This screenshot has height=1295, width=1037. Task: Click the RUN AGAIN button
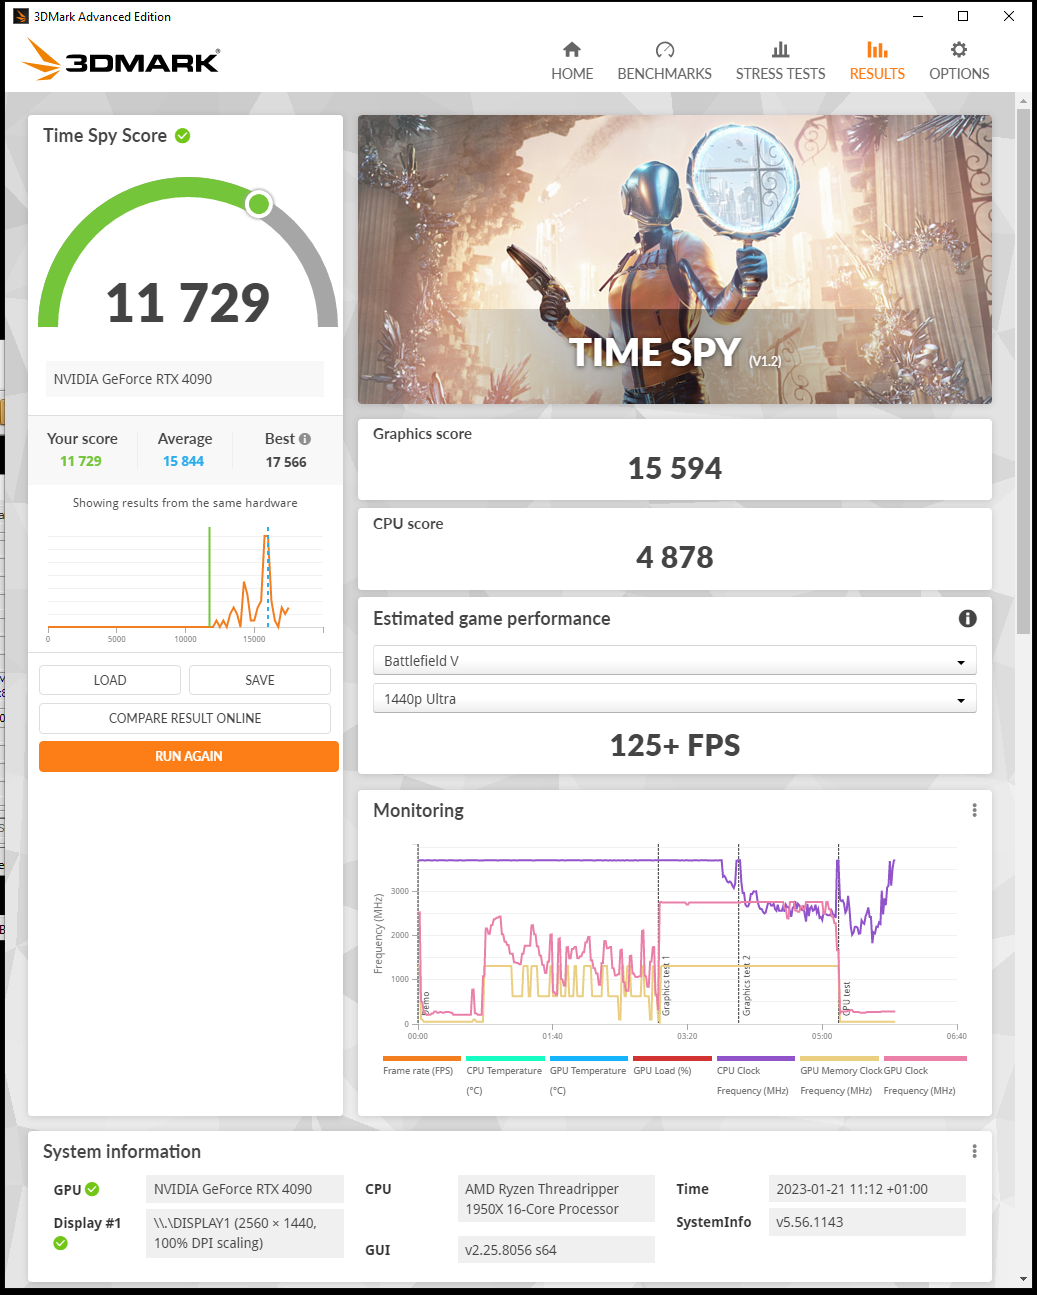[x=189, y=756]
